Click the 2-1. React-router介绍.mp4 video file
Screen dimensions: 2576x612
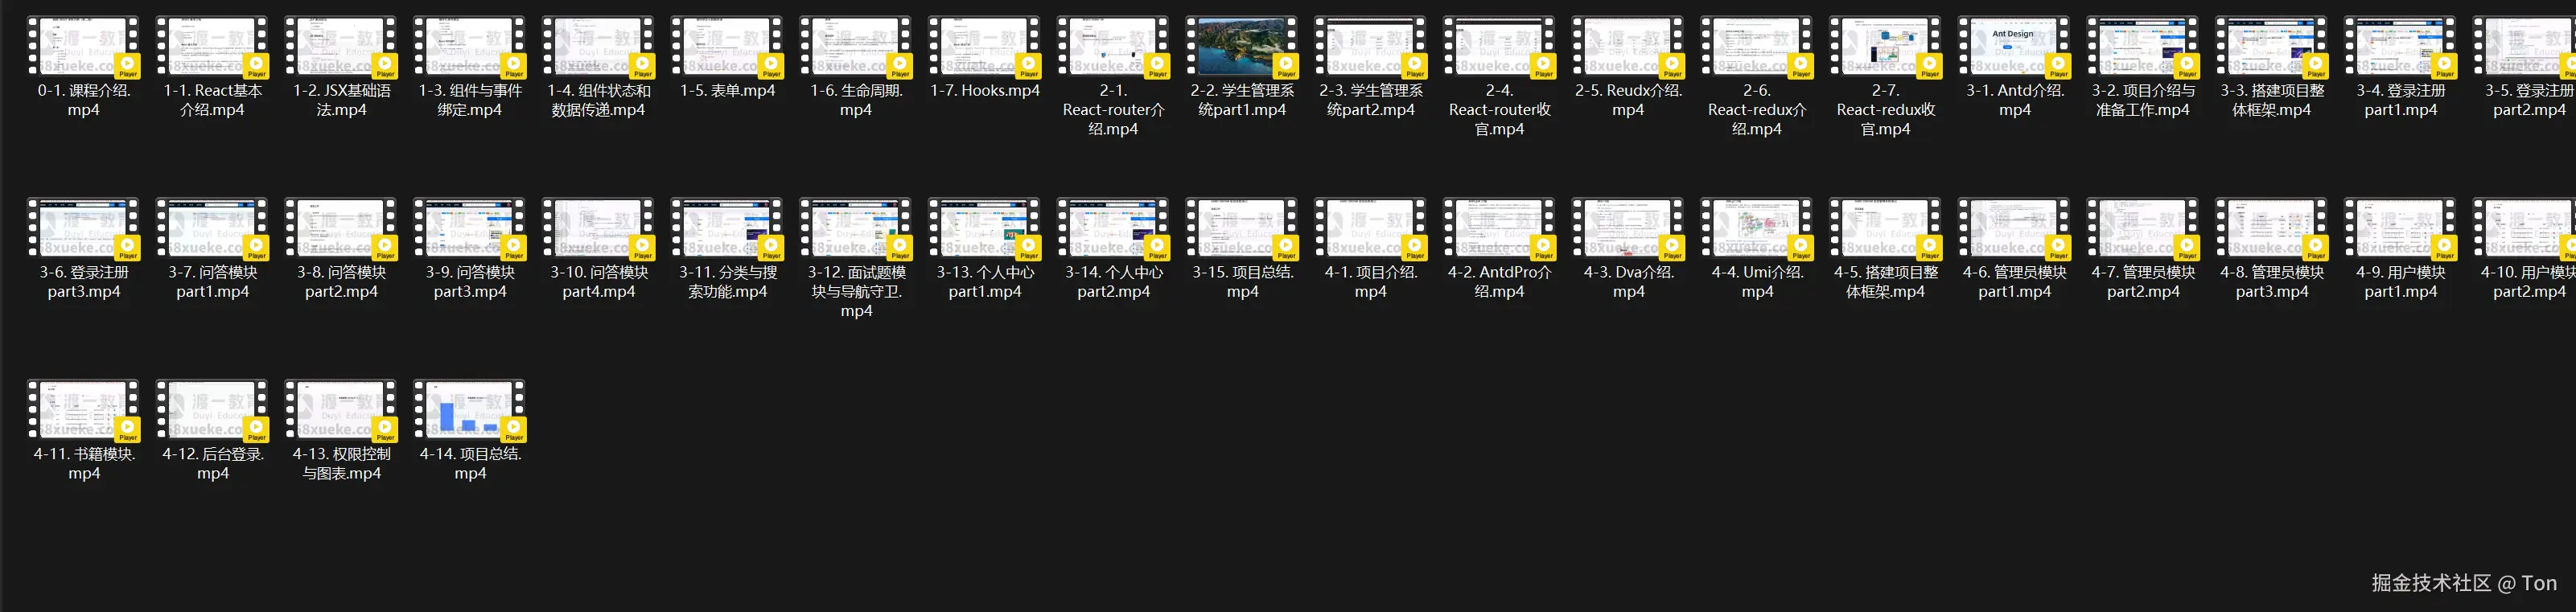point(1112,47)
